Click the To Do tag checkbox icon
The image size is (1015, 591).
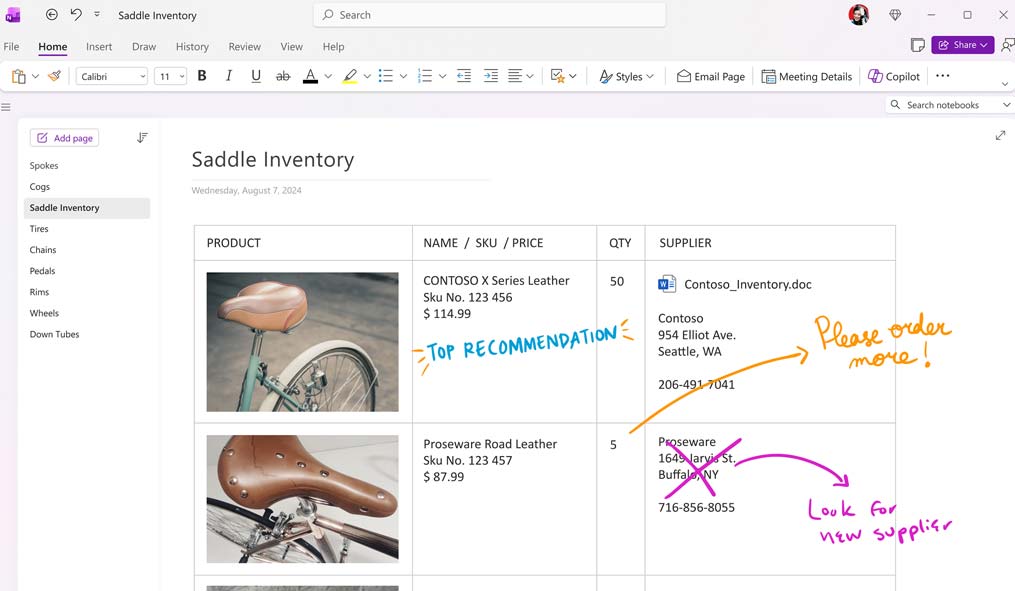[x=557, y=76]
